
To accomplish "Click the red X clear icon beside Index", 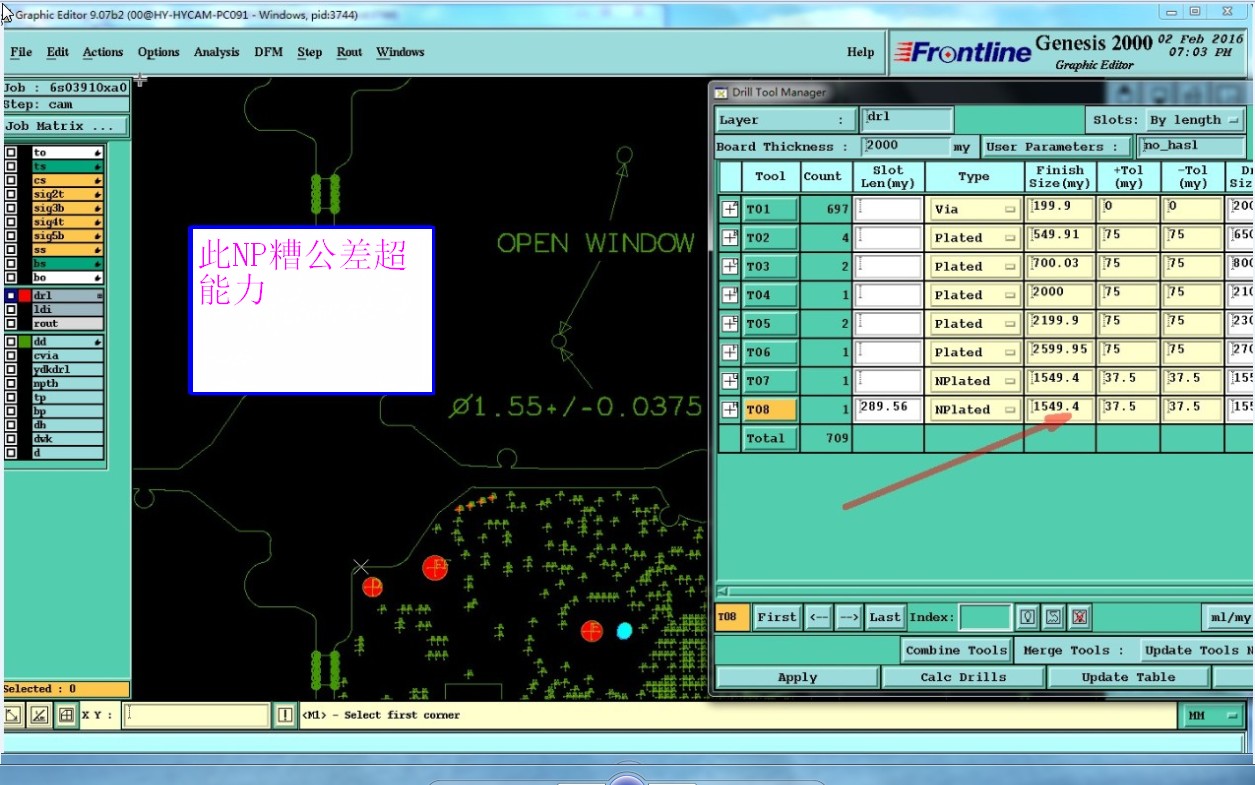I will [1079, 617].
